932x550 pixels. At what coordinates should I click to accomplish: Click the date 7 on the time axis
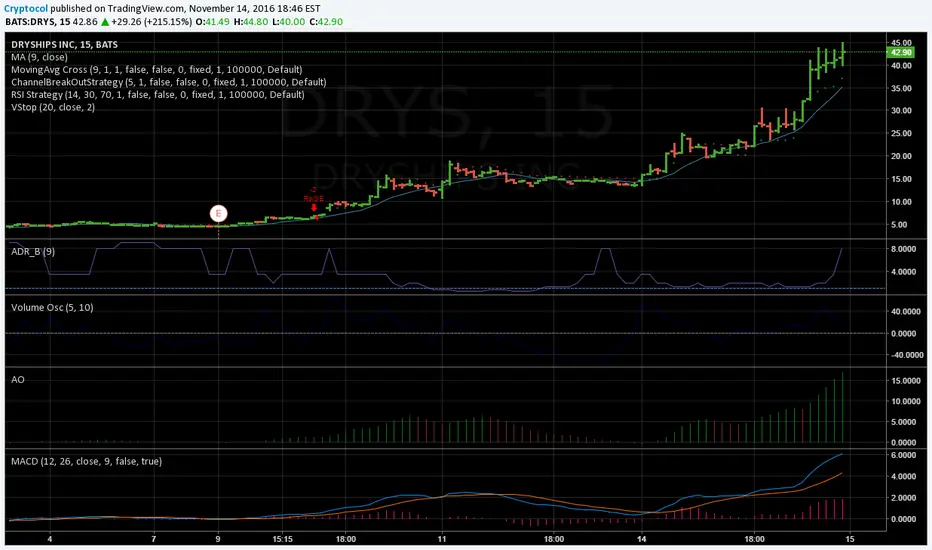point(154,539)
